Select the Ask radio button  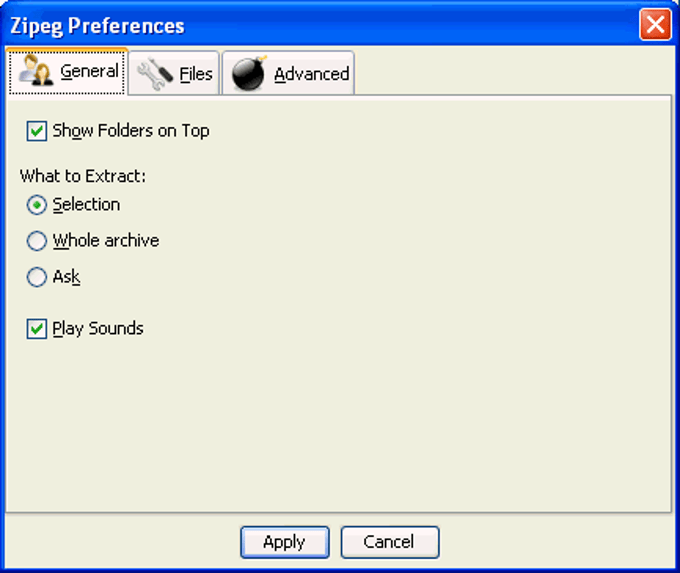click(36, 277)
